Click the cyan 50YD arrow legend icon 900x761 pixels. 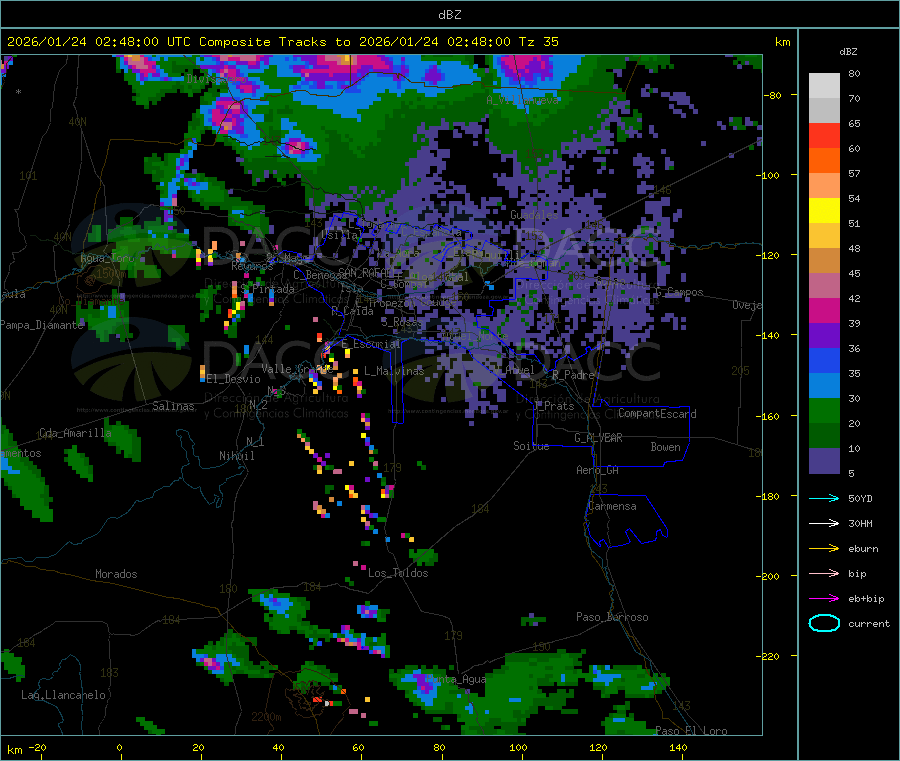coord(824,498)
